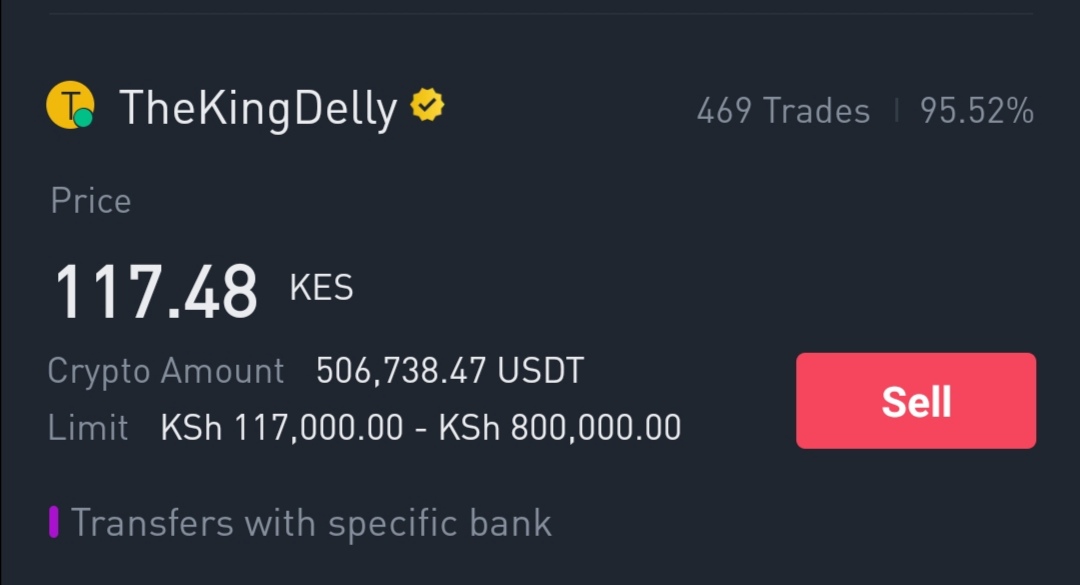Click the 469 Trades count
Viewport: 1080px width, 585px height.
coord(783,110)
